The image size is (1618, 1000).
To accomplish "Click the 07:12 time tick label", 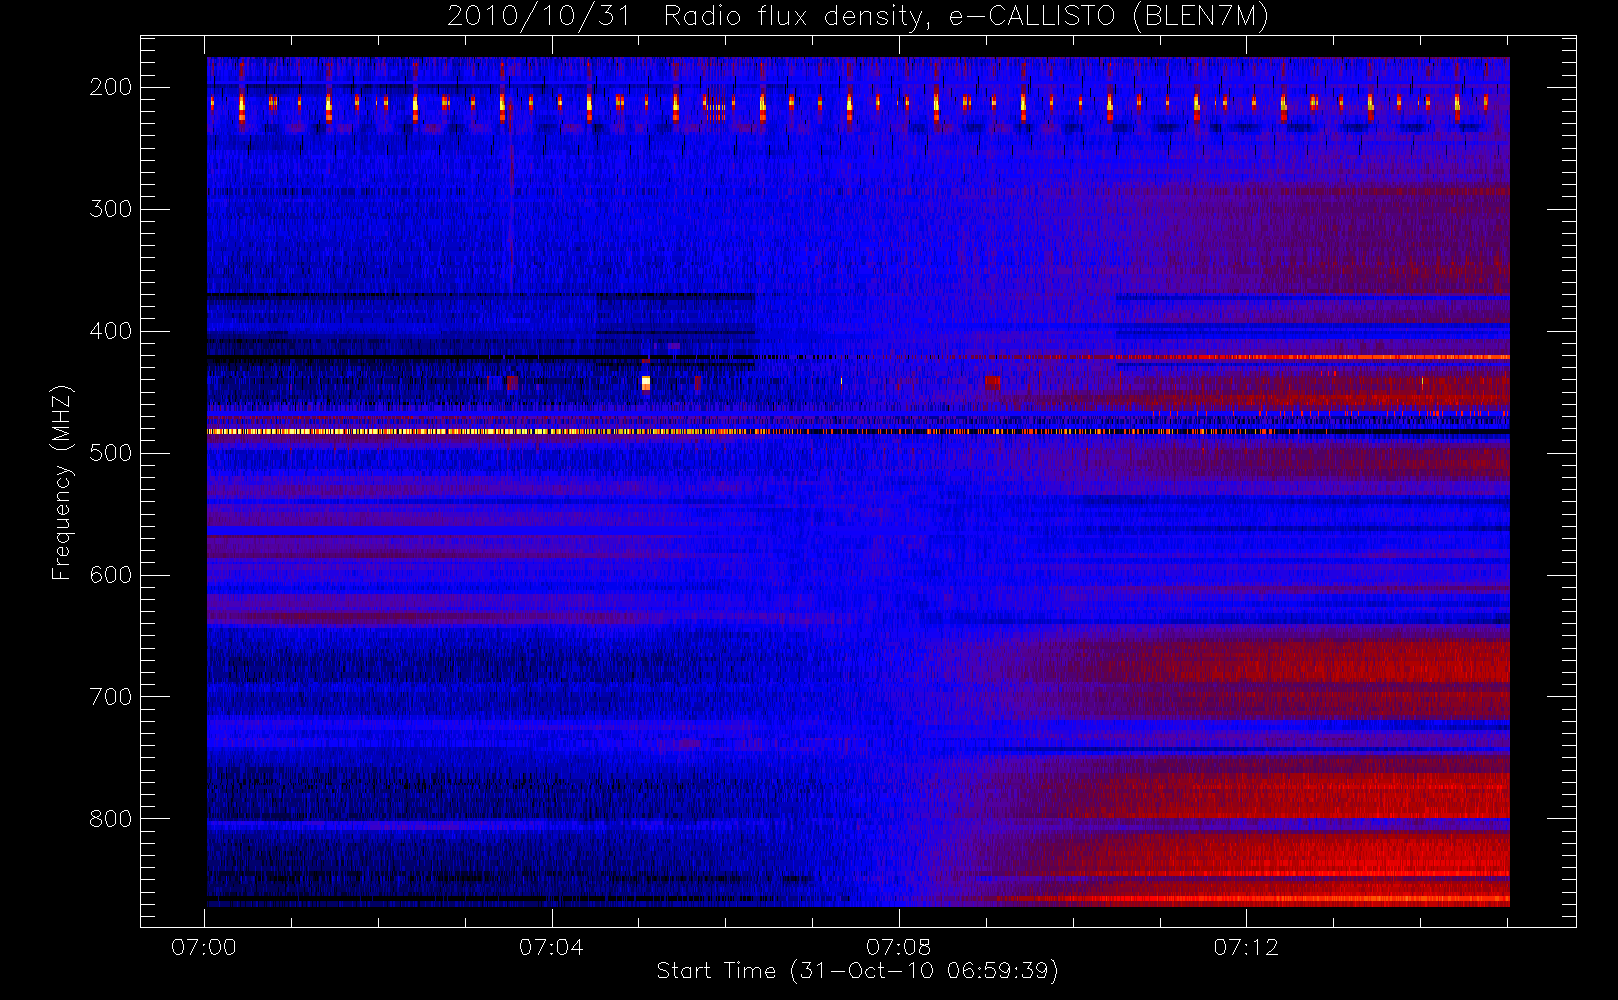I will coord(1246,947).
